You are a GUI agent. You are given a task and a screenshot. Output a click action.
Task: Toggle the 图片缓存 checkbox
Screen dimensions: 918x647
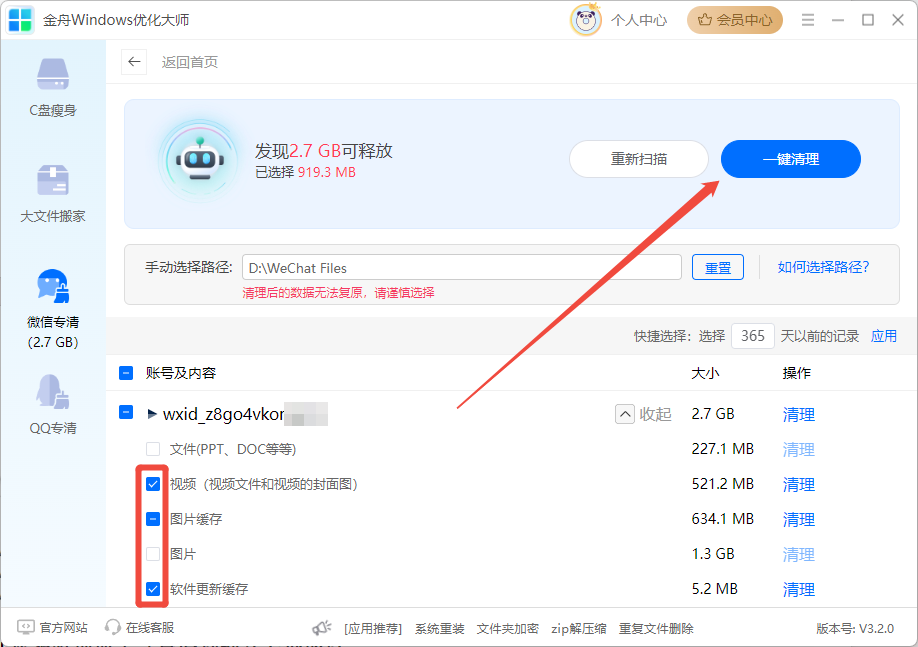tap(153, 519)
